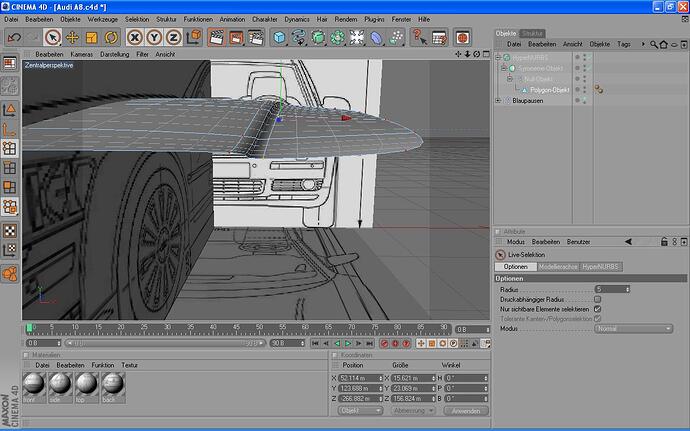Click the Radius value stepper
Image resolution: width=690 pixels, height=431 pixels.
click(628, 289)
